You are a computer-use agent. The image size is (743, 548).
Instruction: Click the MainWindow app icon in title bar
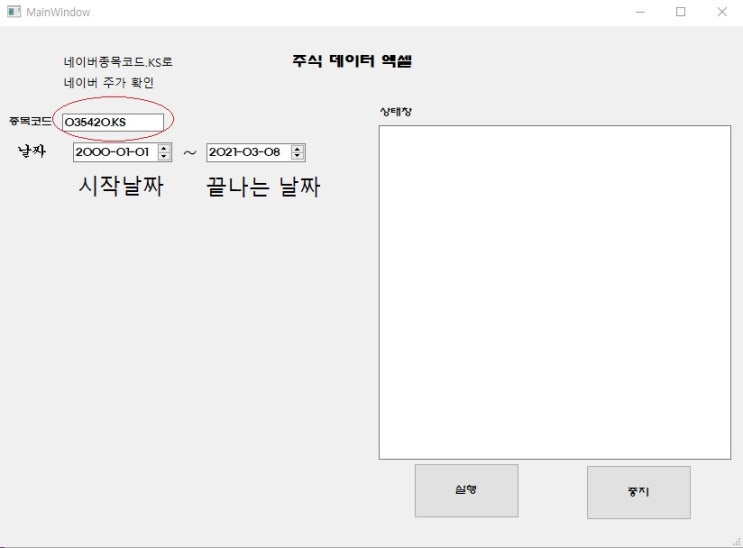point(14,12)
